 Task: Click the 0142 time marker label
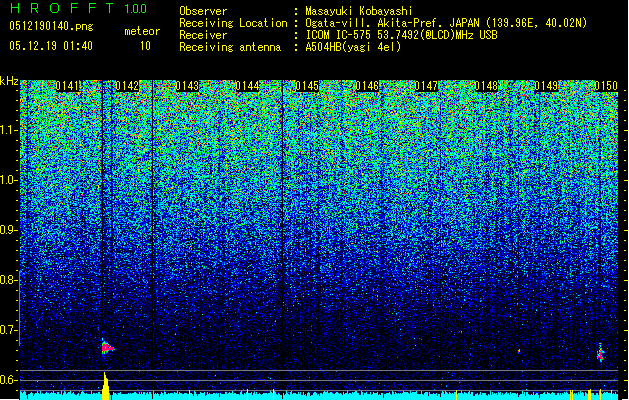click(x=127, y=86)
